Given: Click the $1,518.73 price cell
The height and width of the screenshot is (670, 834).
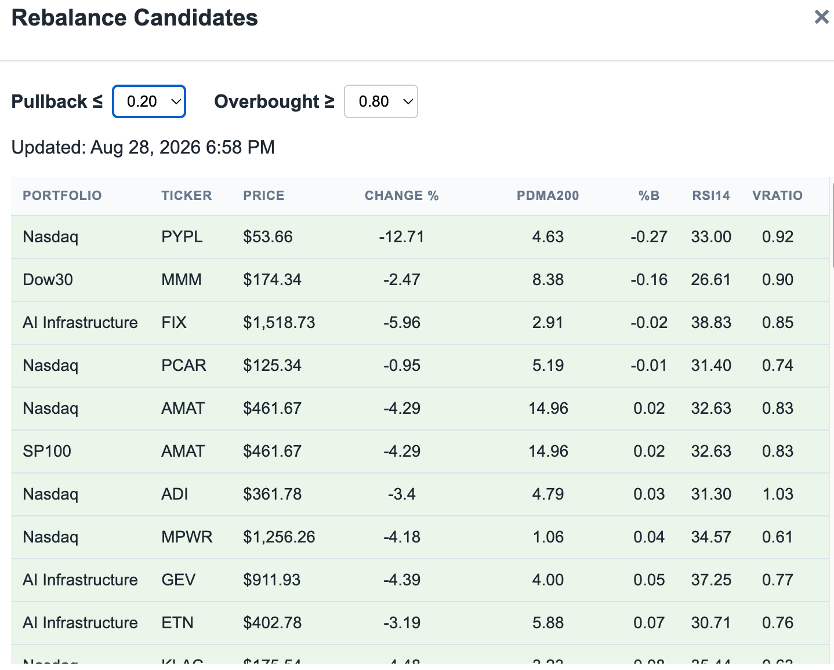Looking at the screenshot, I should click(x=279, y=322).
